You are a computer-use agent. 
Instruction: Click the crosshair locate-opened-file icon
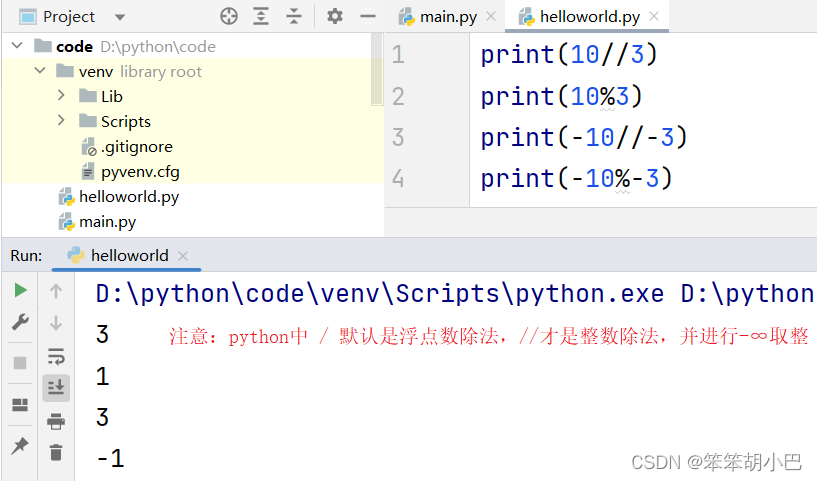(229, 16)
